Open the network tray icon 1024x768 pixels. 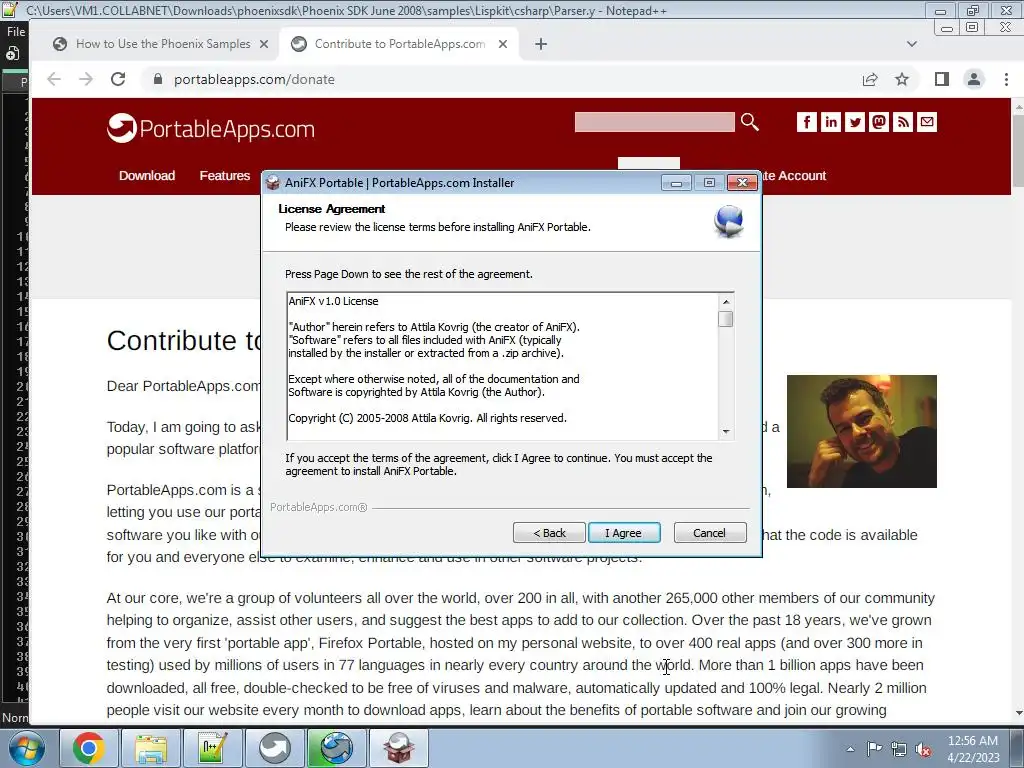coord(899,749)
